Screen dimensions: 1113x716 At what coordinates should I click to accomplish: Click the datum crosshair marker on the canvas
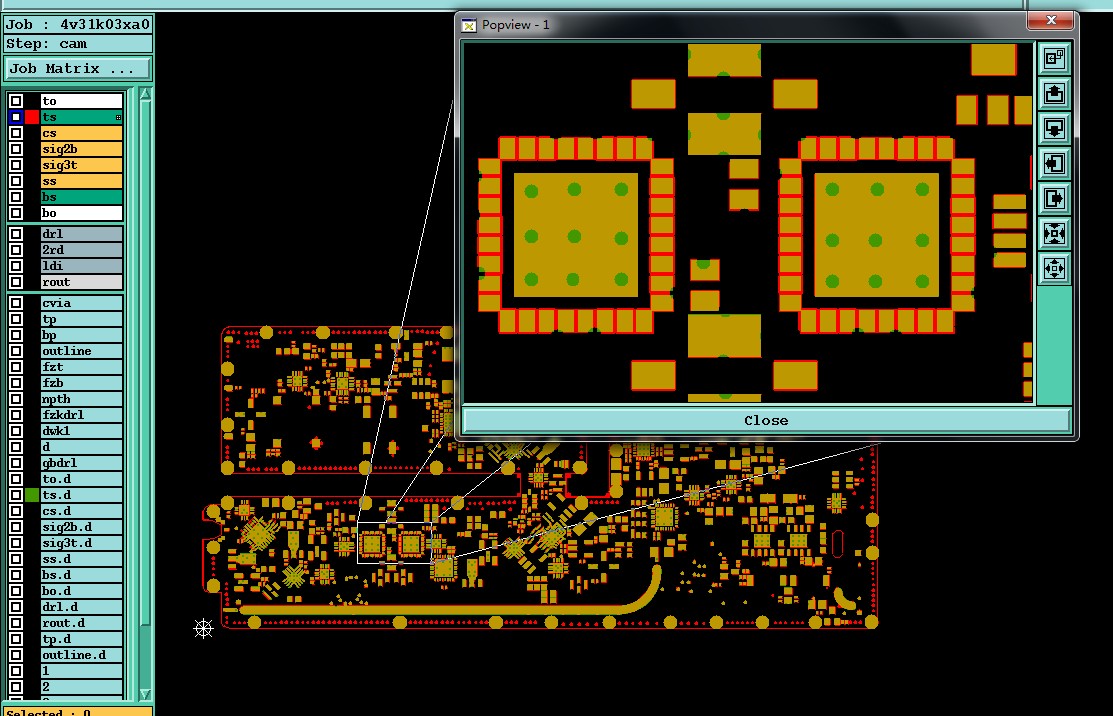pos(204,628)
